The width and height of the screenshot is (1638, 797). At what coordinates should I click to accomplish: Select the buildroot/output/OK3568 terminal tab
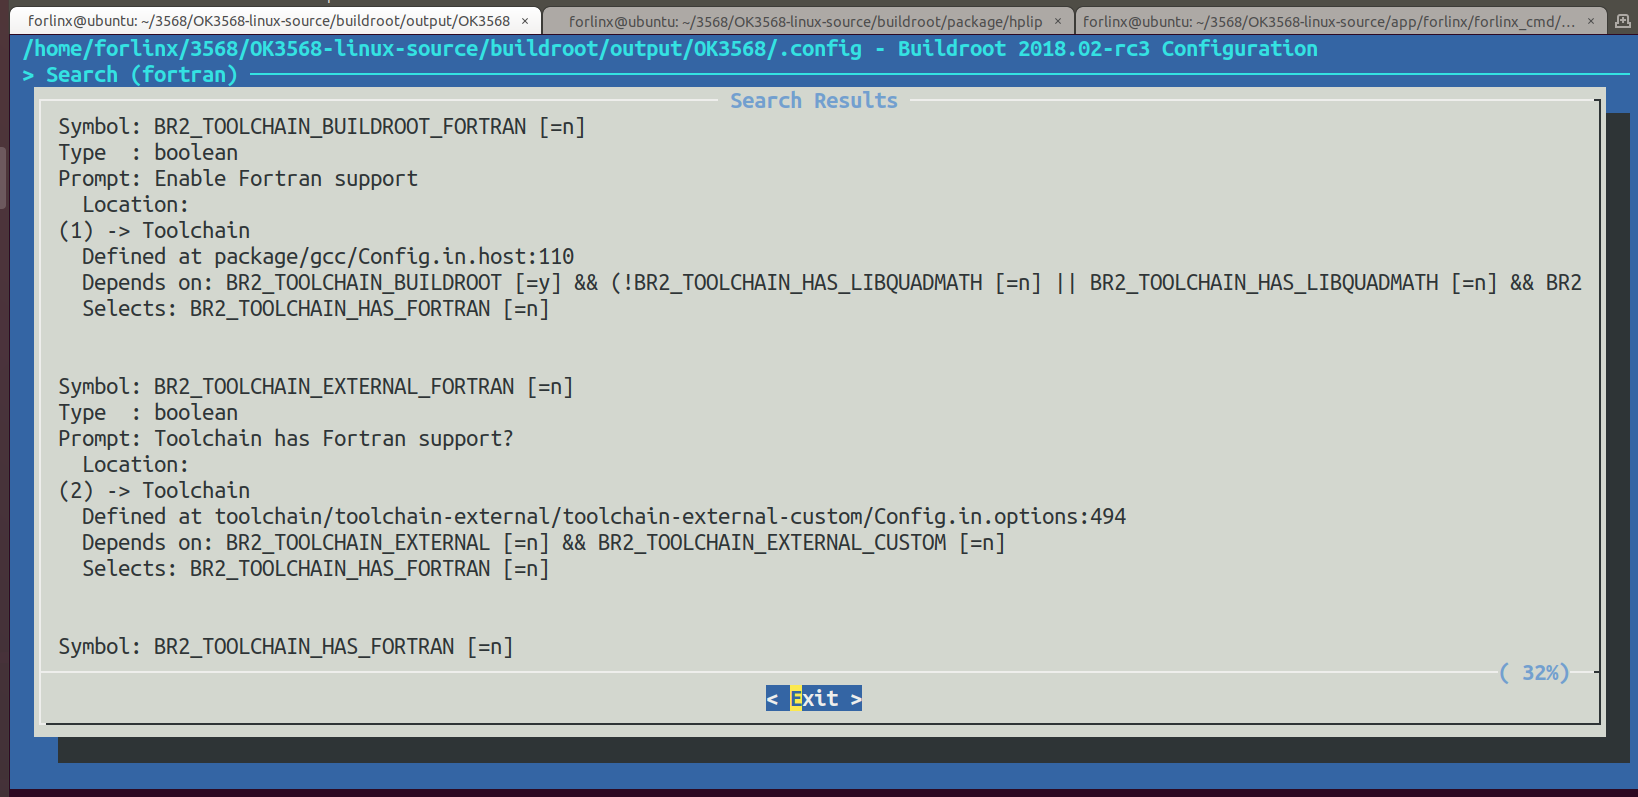268,21
